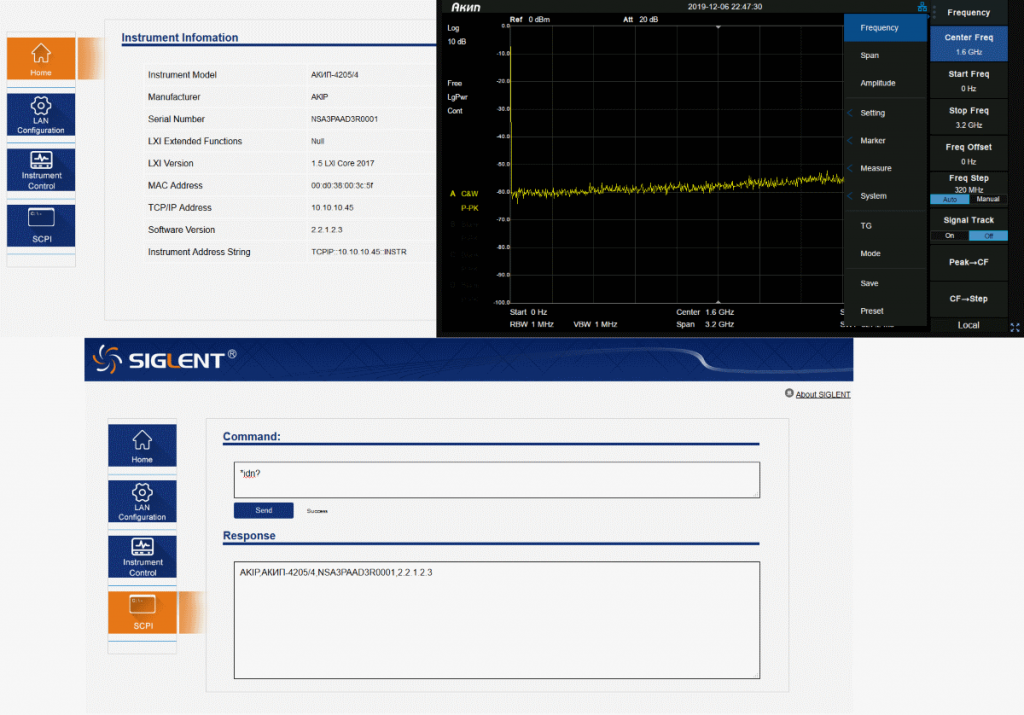Image resolution: width=1024 pixels, height=715 pixels.
Task: Select Amplitude in the analyzer menu
Action: pyautogui.click(x=885, y=84)
